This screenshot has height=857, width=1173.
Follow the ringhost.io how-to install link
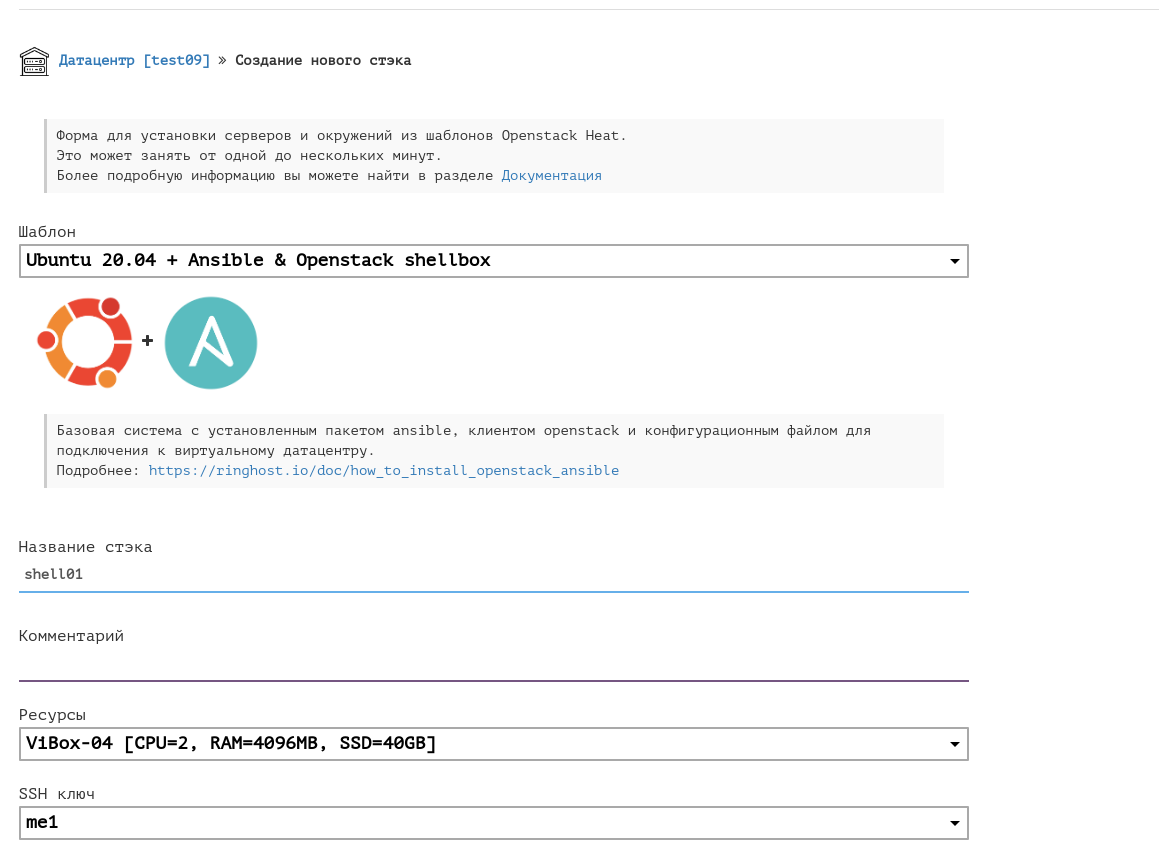[383, 471]
